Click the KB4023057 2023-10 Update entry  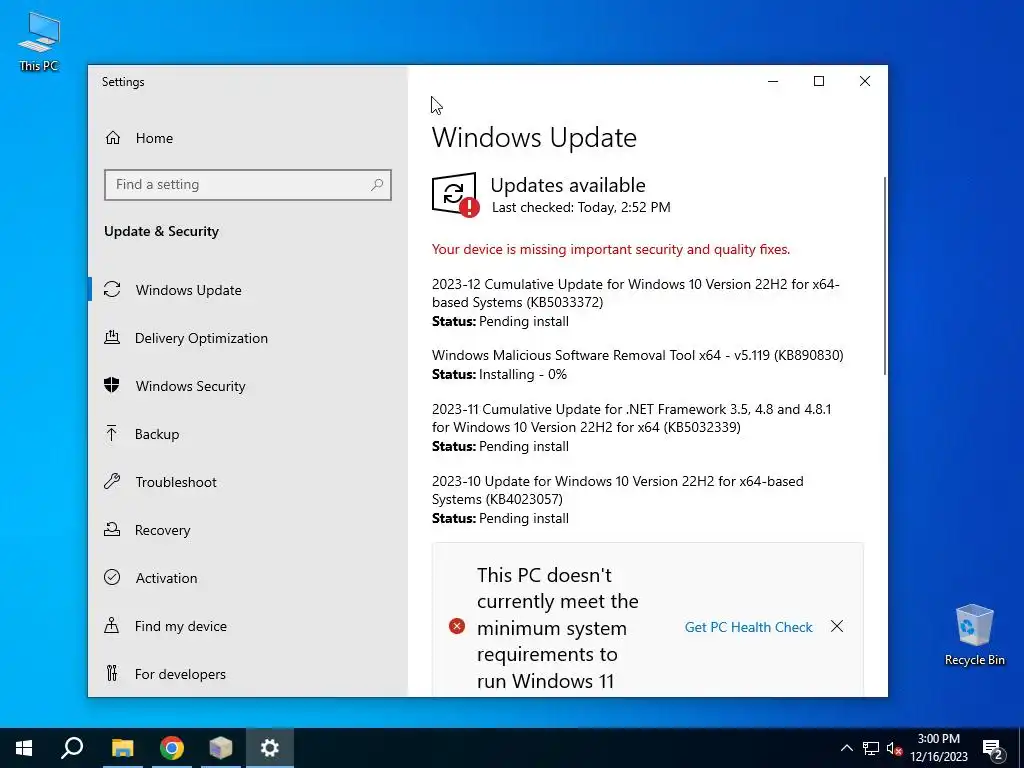point(618,499)
